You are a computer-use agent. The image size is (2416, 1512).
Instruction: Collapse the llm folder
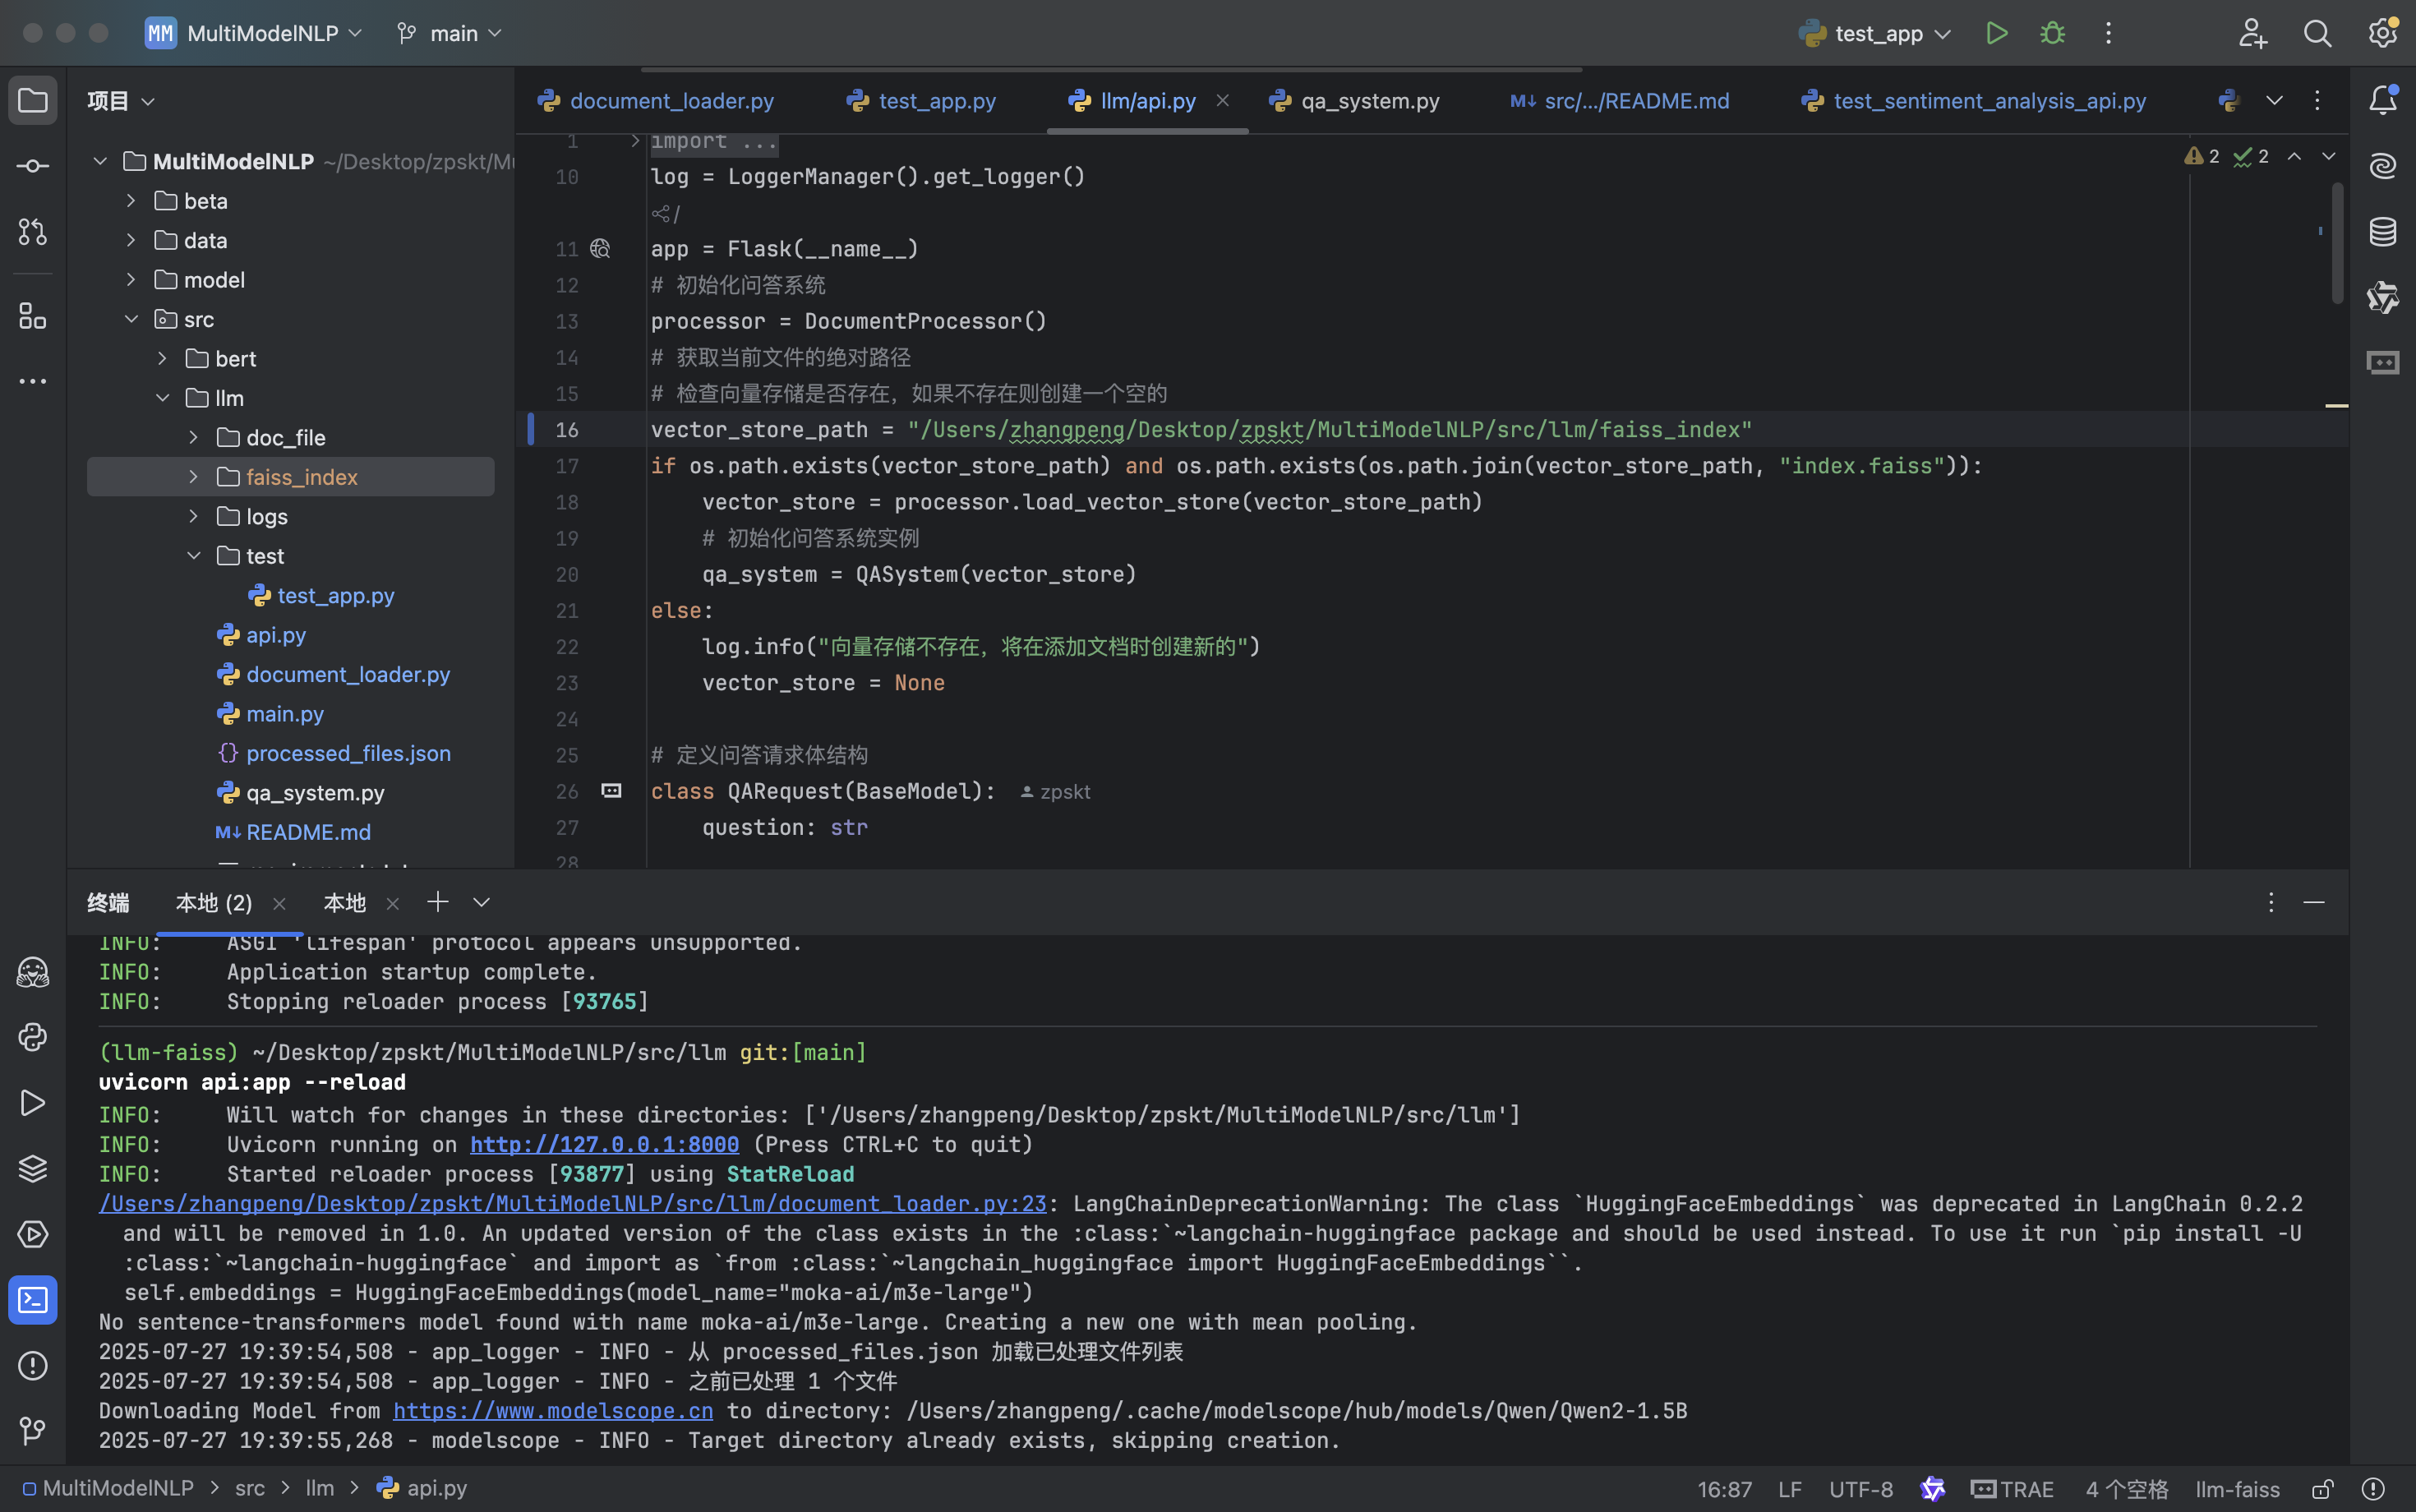[162, 398]
